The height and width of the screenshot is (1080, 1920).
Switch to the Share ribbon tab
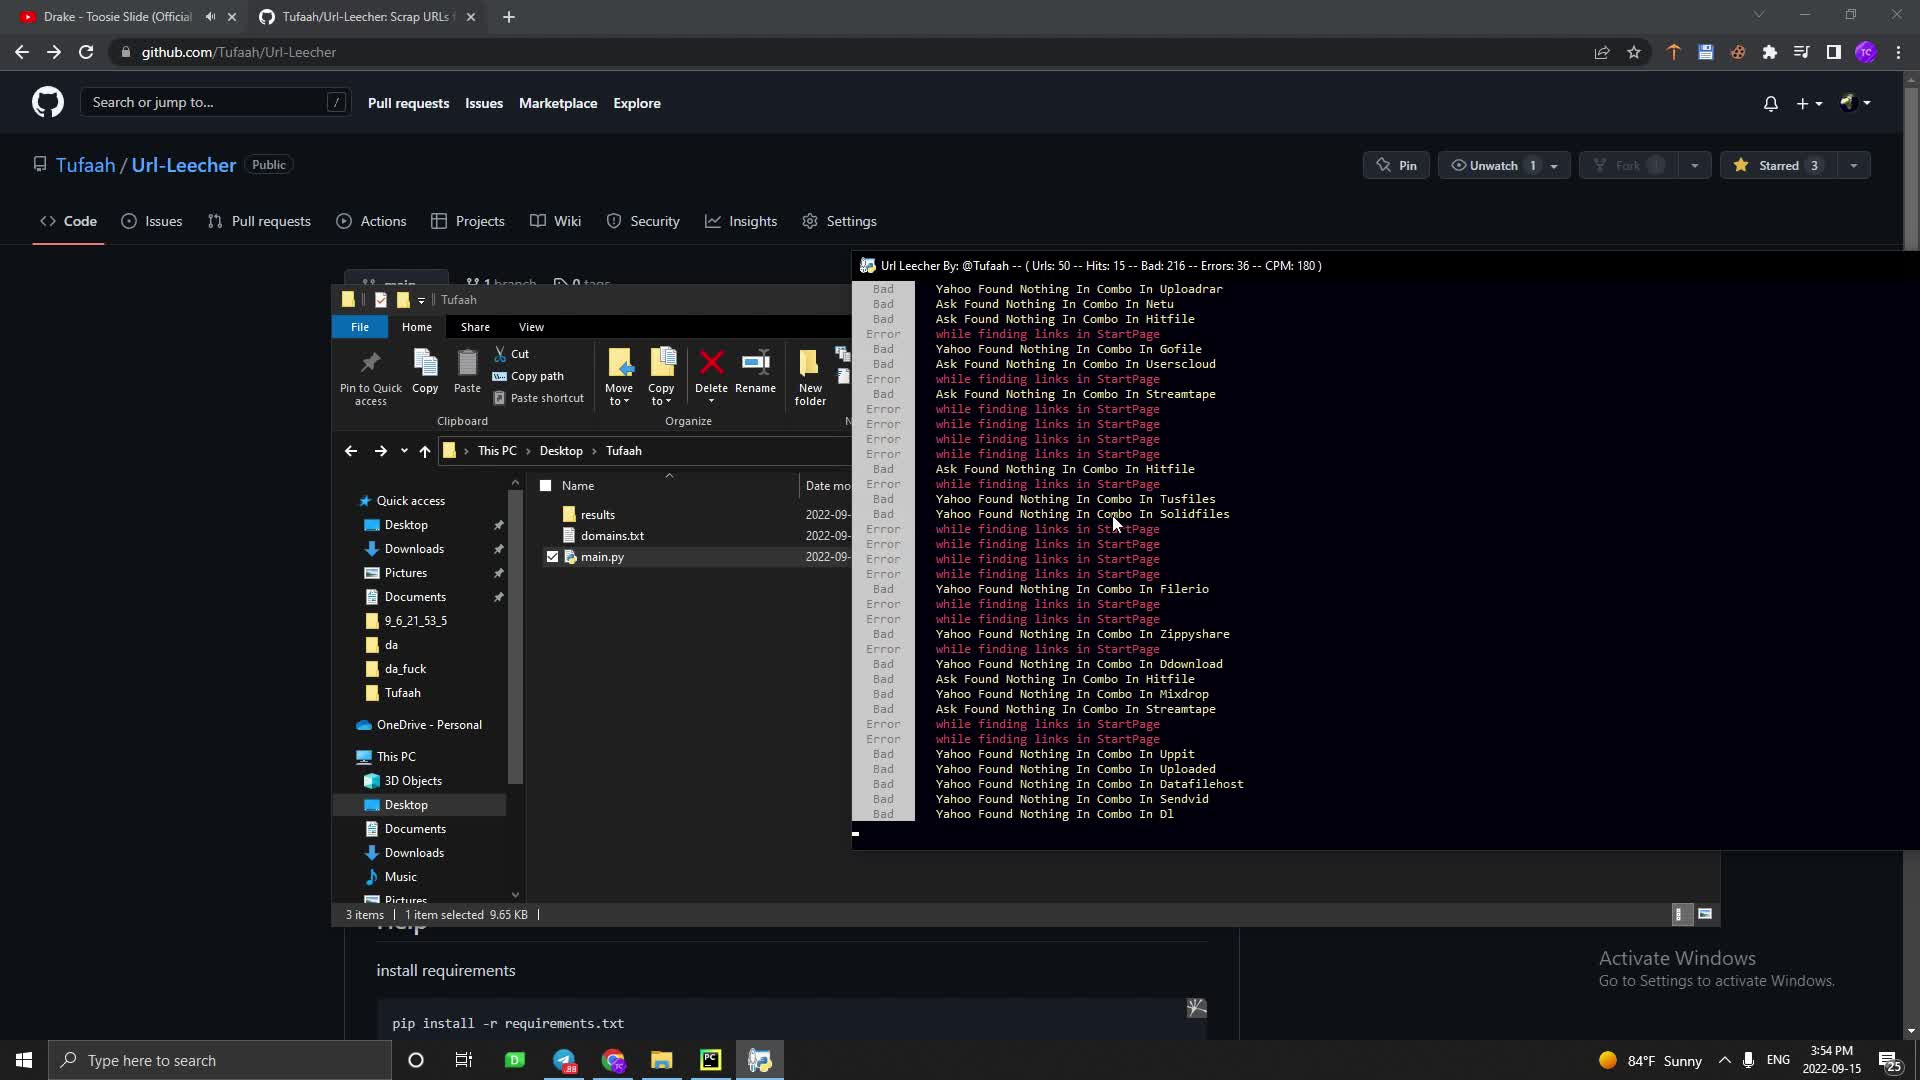475,327
